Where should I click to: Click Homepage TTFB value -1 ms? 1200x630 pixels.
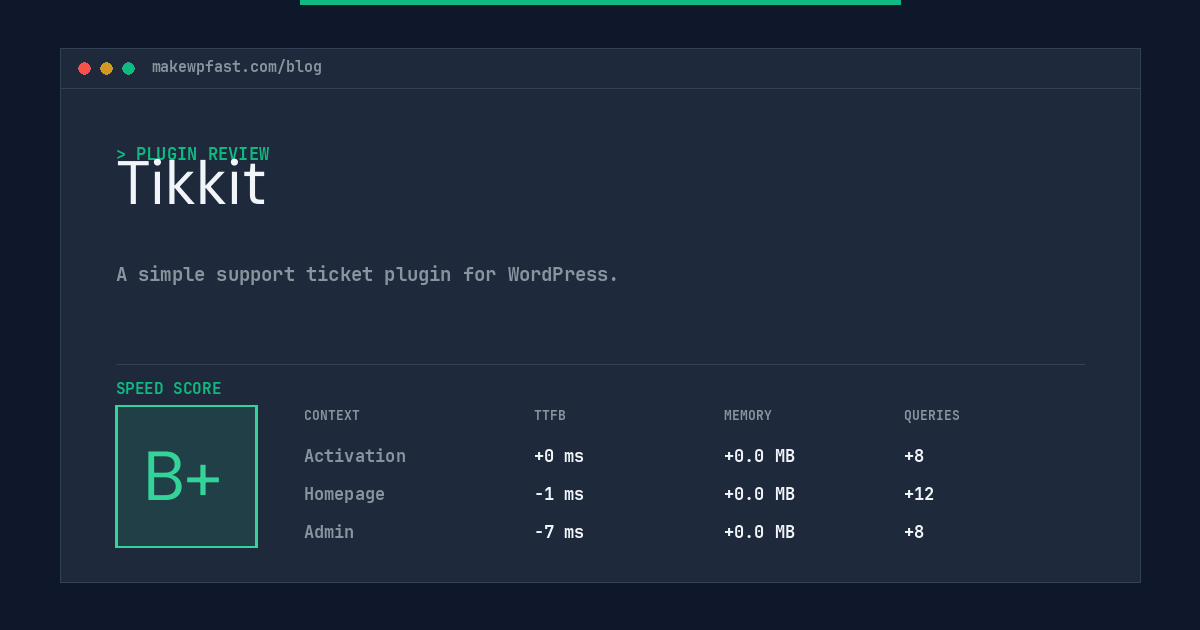[x=559, y=494]
